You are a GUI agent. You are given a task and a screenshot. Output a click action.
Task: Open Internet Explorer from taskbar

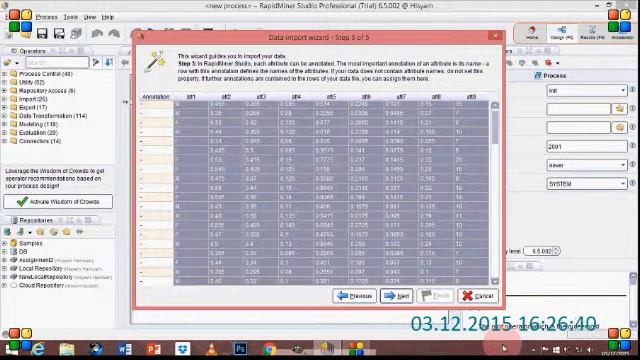(x=38, y=349)
